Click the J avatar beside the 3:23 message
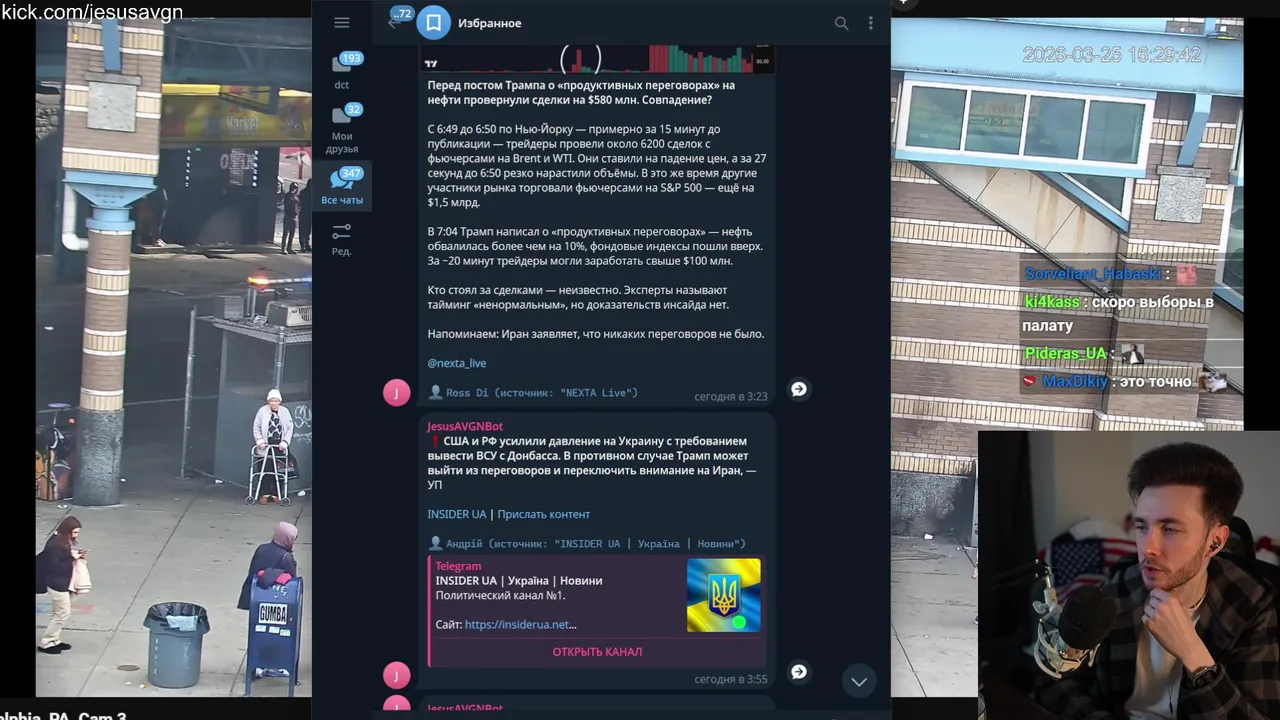1280x720 pixels. pyautogui.click(x=396, y=392)
